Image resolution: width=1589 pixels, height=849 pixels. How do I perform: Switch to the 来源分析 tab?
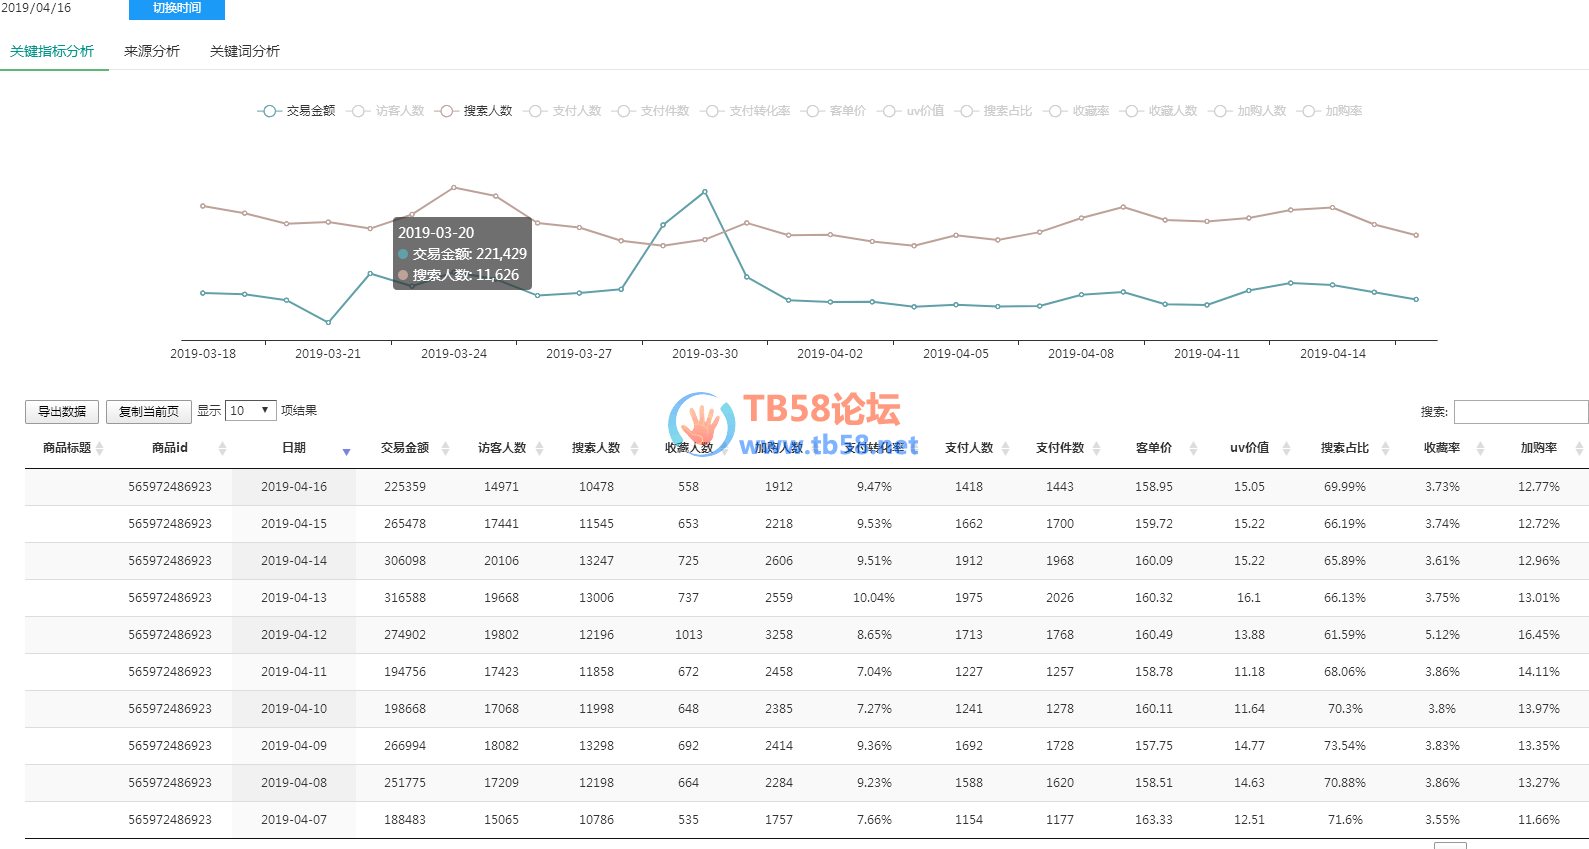[152, 51]
